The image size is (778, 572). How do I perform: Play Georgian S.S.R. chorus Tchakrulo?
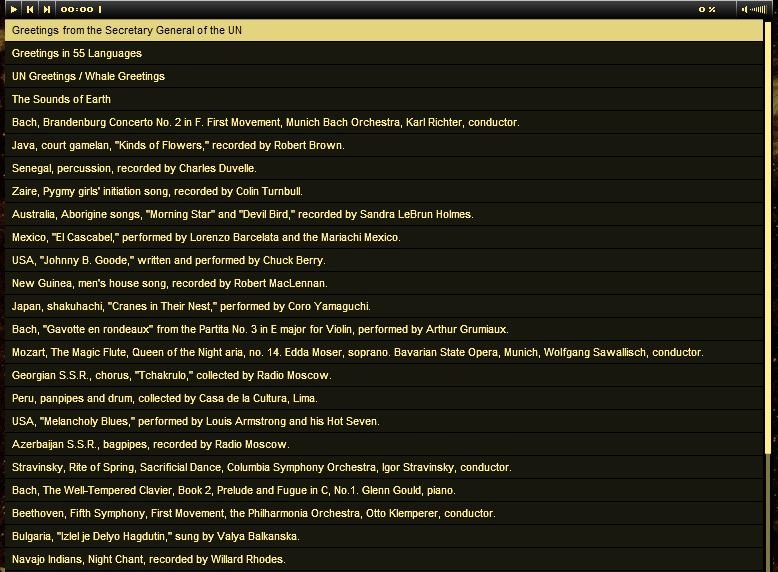(x=384, y=375)
